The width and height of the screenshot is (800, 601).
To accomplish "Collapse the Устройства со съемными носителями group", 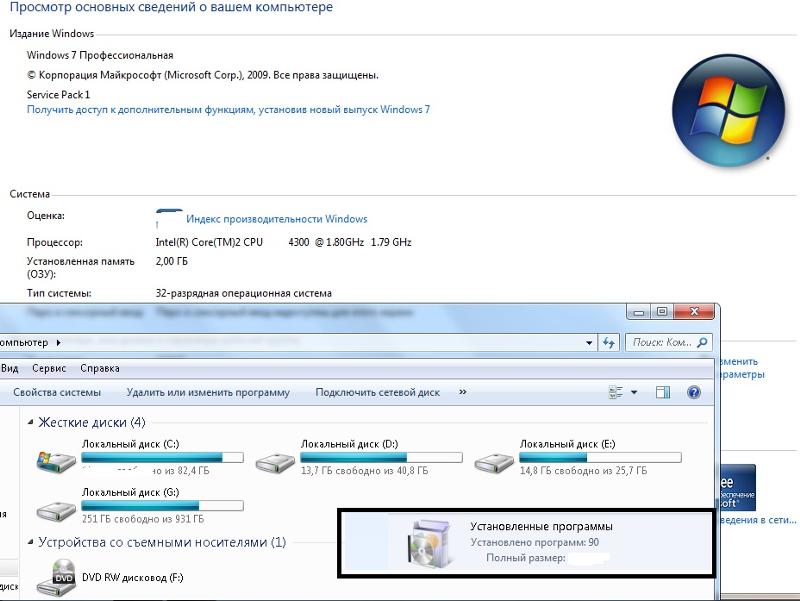I will pos(31,542).
